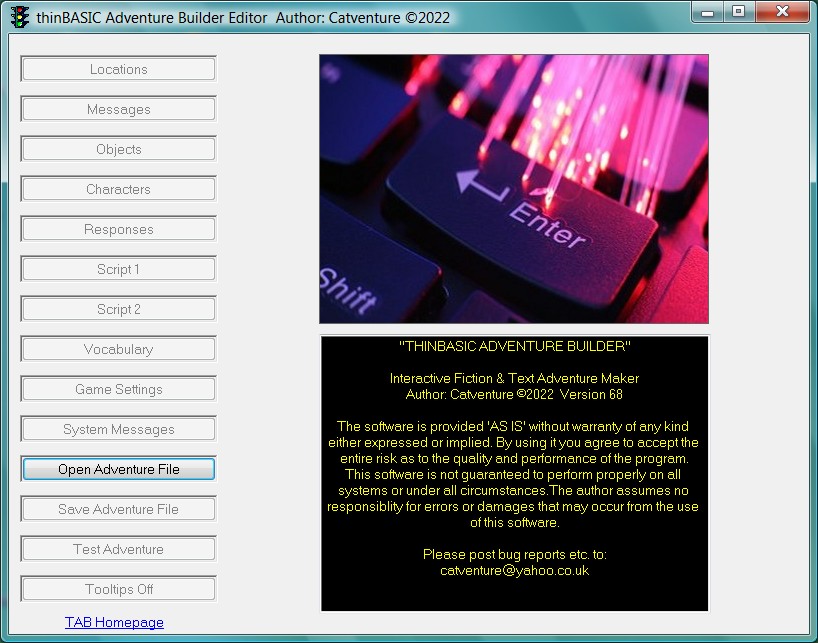The height and width of the screenshot is (643, 818).
Task: Follow the TAB Homepage link
Action: (x=114, y=622)
